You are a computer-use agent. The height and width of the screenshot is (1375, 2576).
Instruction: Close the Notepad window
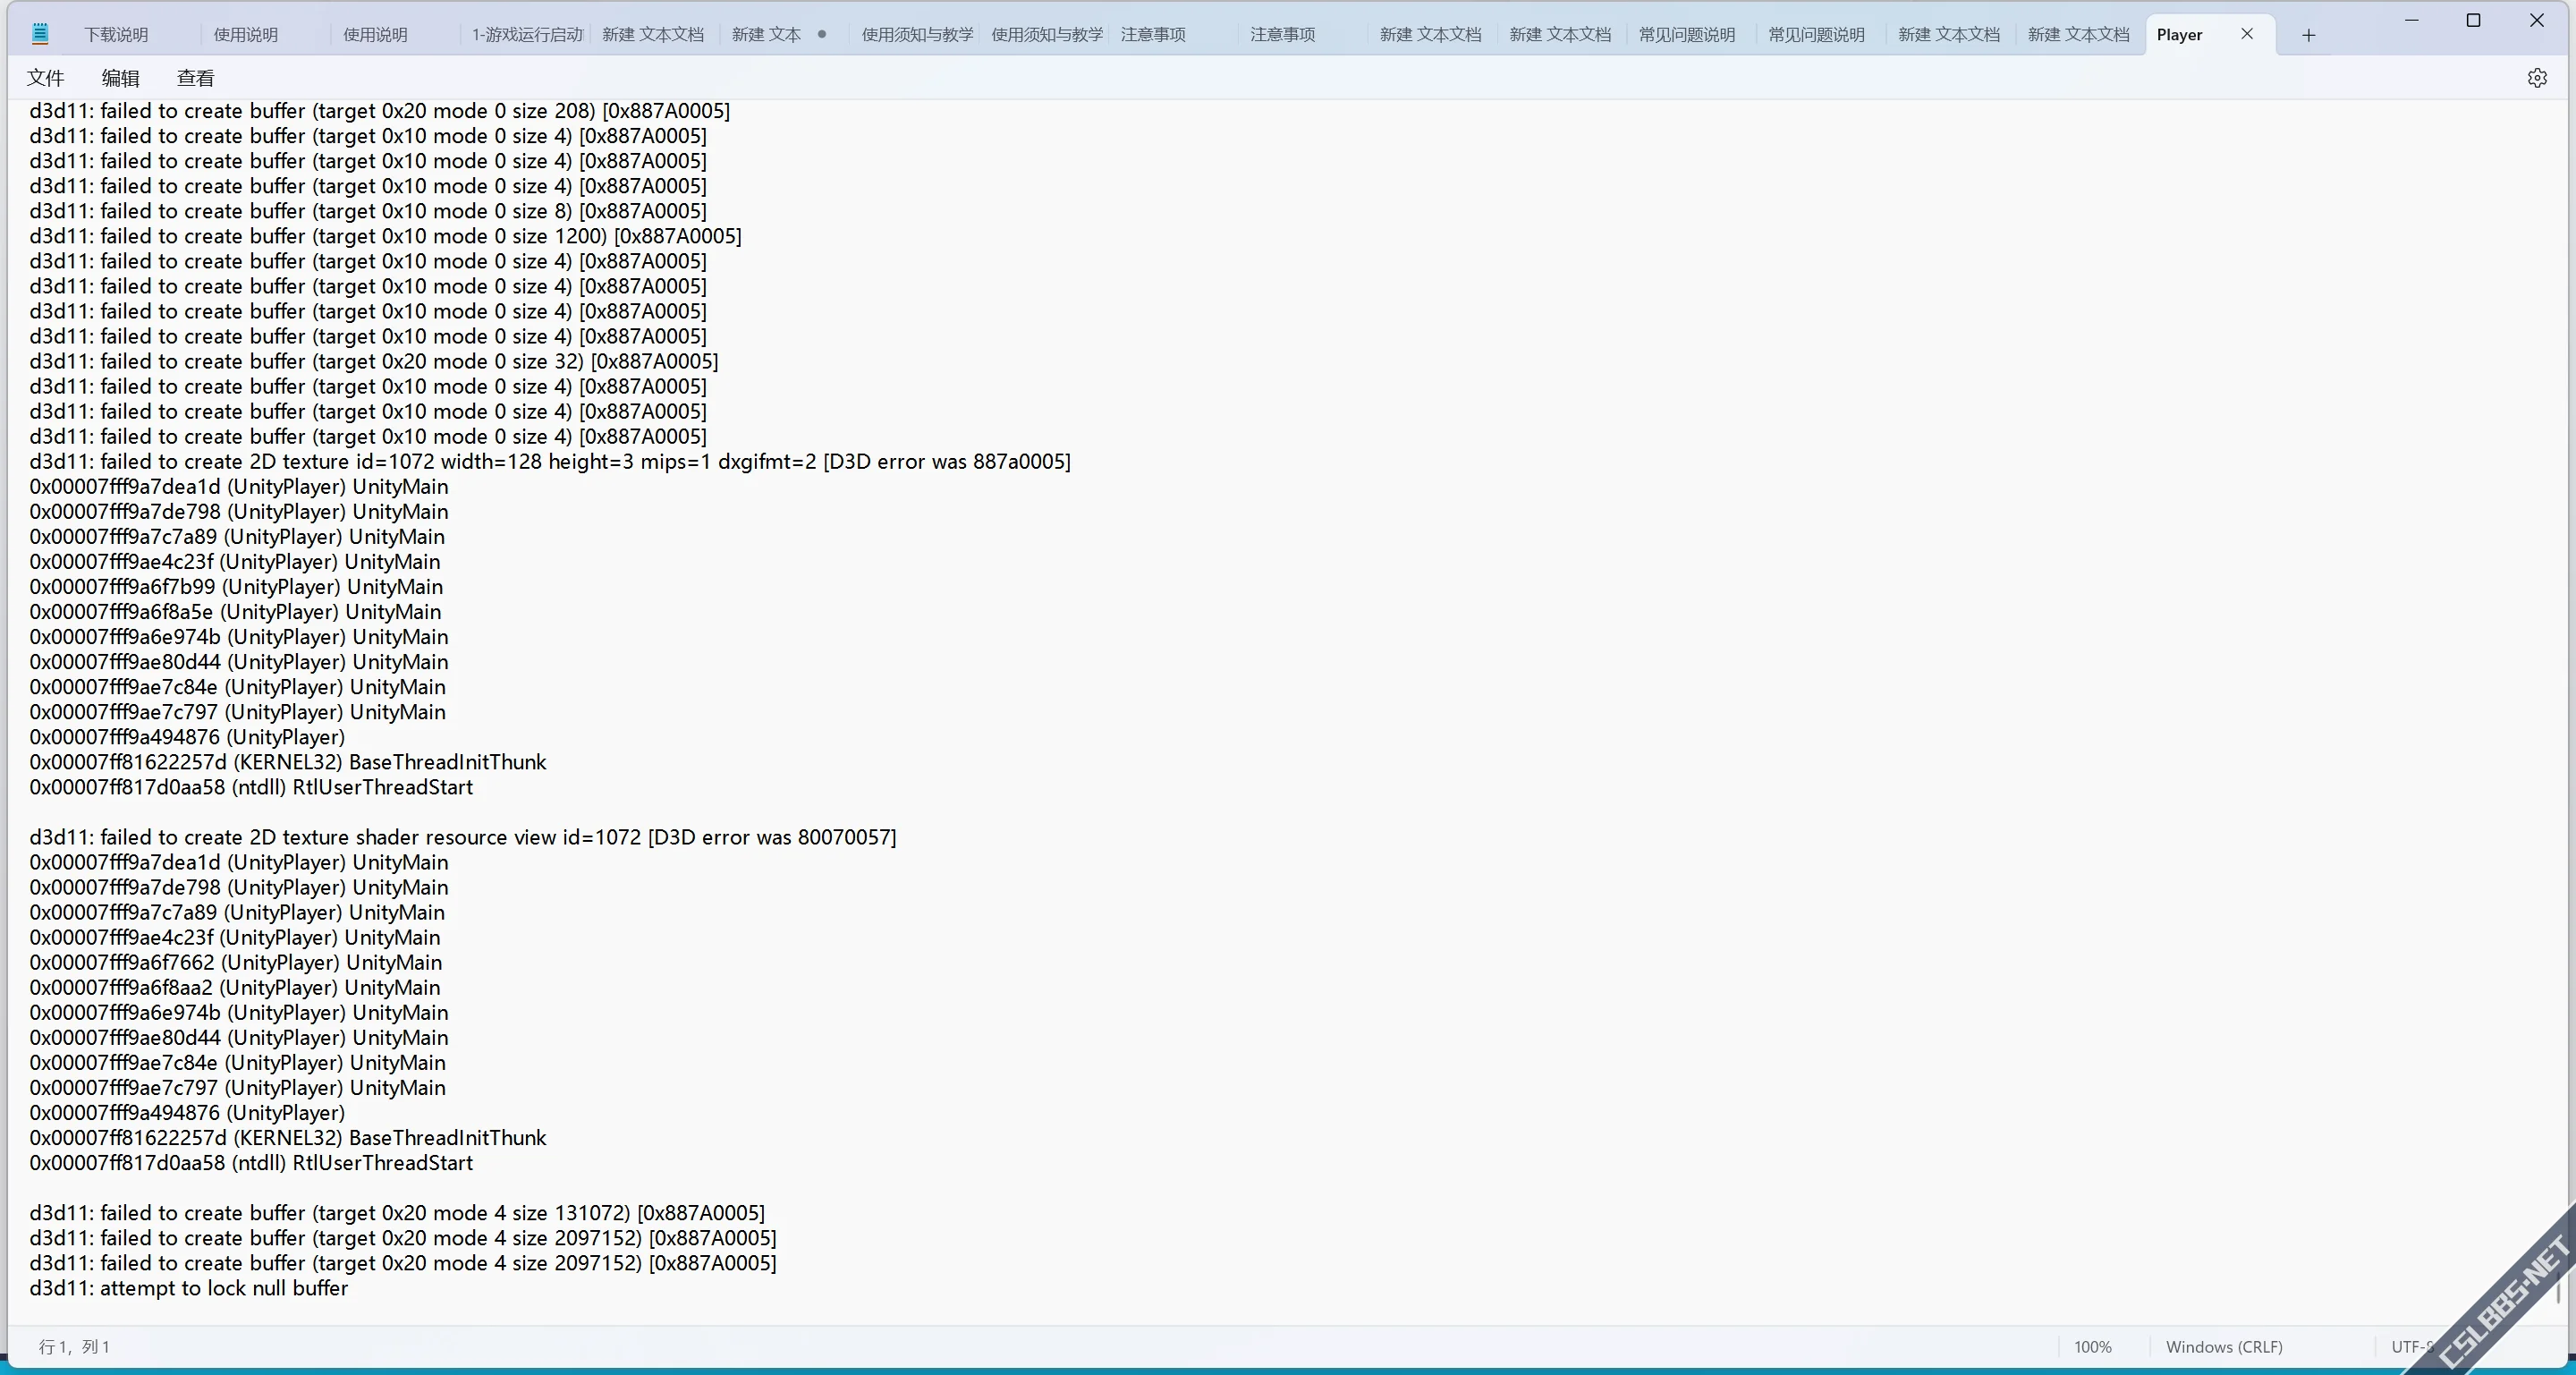coord(2536,20)
